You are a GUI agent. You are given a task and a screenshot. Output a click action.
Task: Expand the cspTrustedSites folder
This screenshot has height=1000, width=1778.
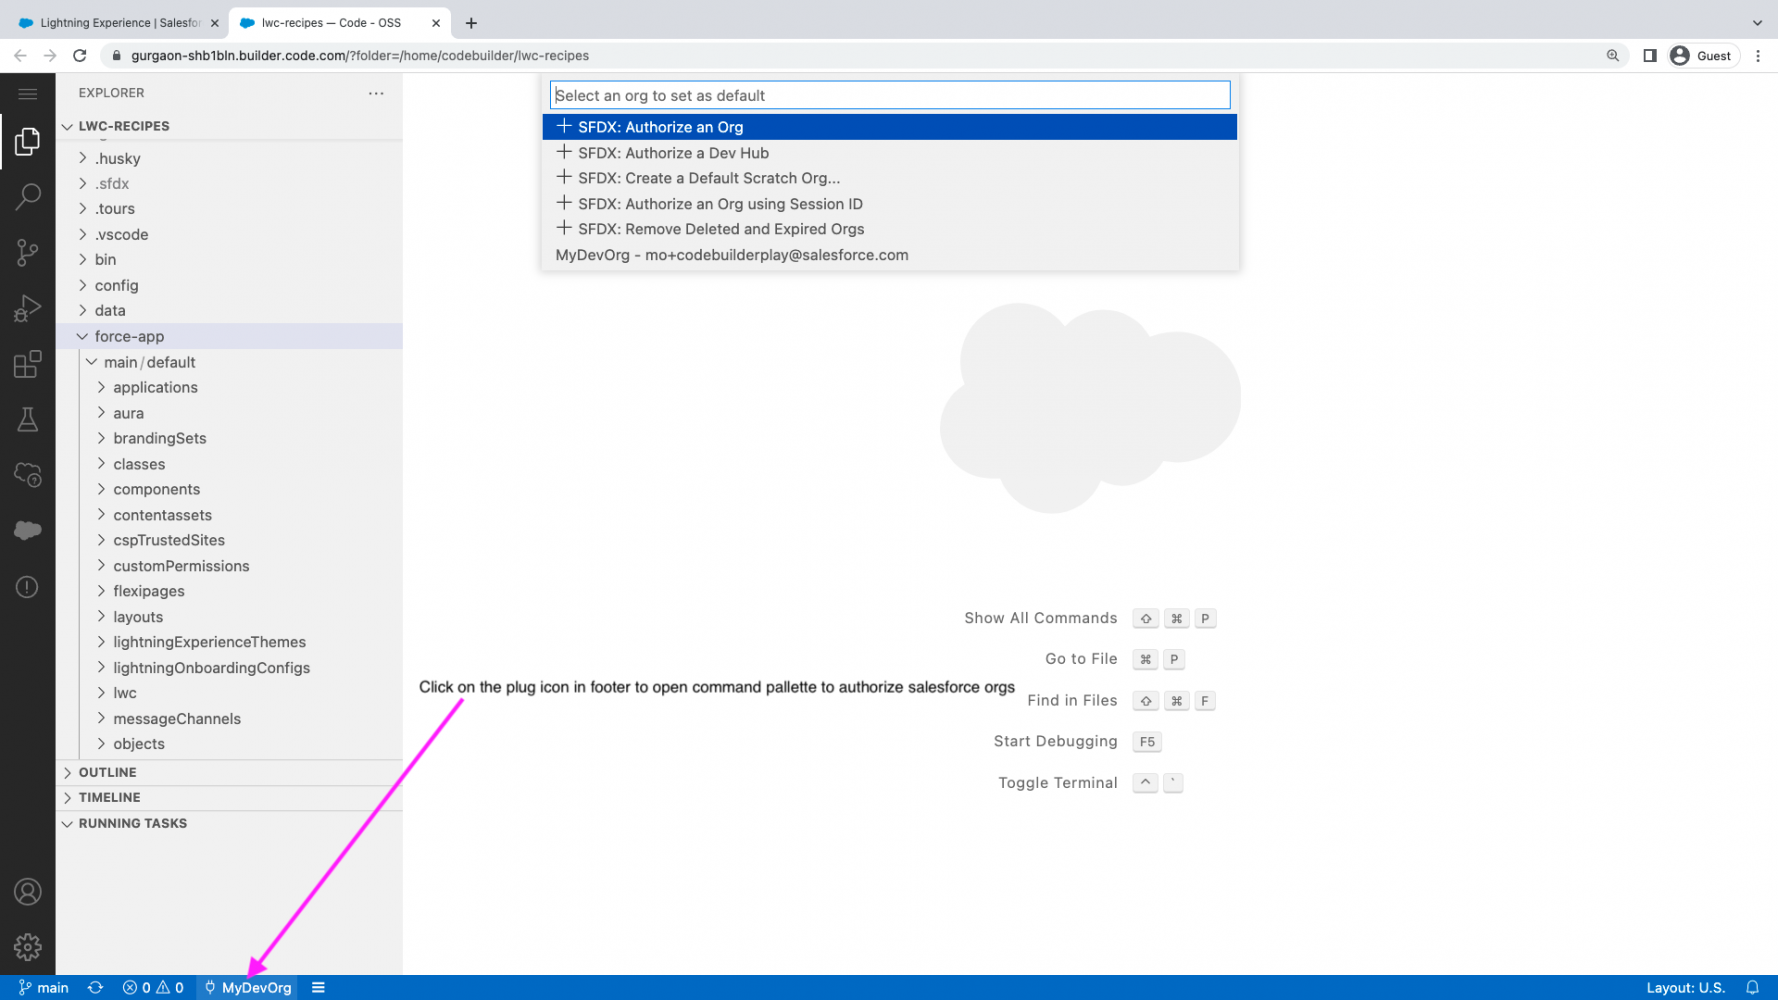(230, 540)
